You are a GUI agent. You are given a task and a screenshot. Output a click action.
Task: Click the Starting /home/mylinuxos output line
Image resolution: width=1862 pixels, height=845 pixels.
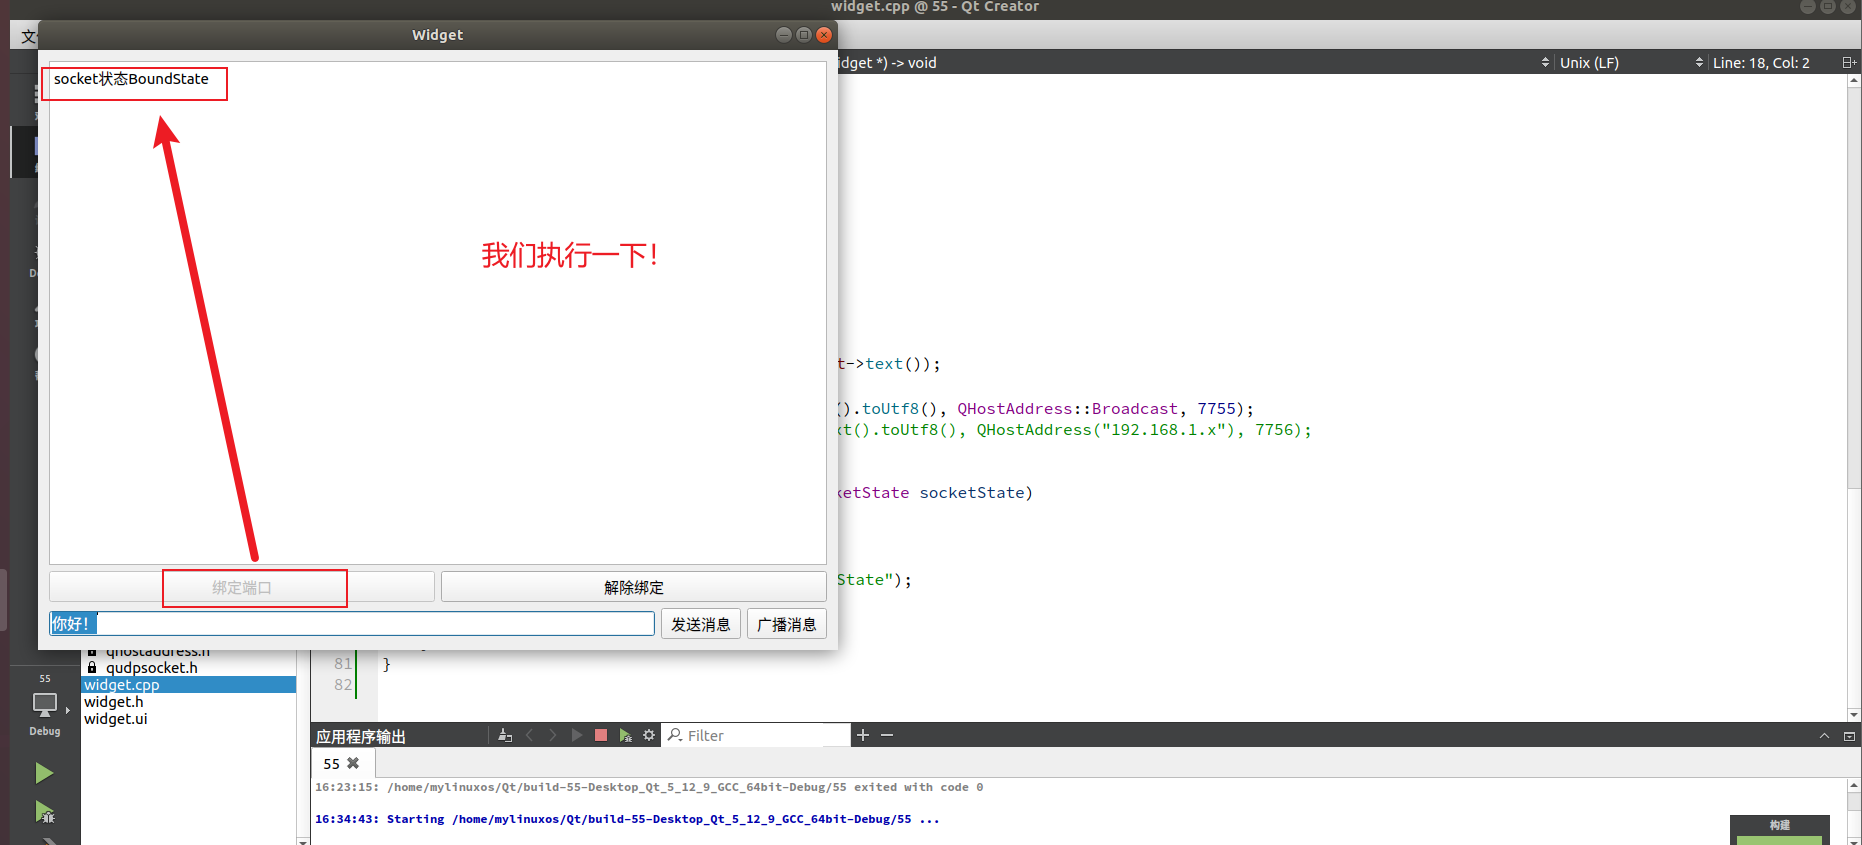(x=627, y=819)
